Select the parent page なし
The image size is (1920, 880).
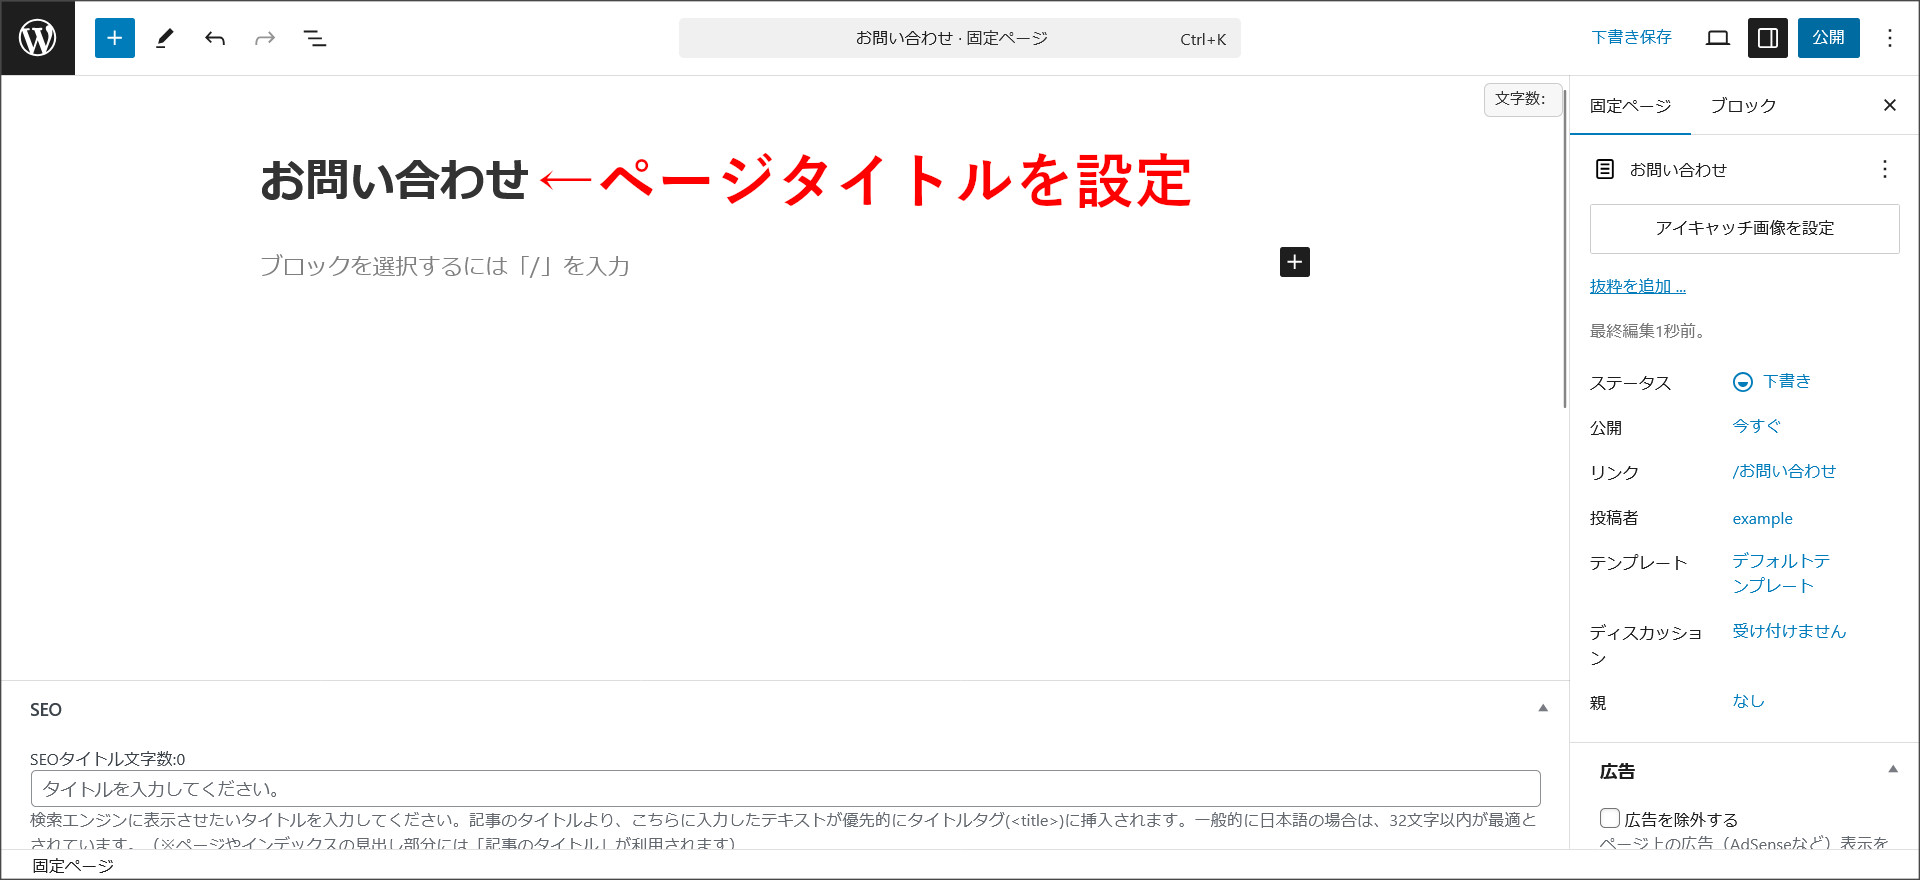[1749, 701]
